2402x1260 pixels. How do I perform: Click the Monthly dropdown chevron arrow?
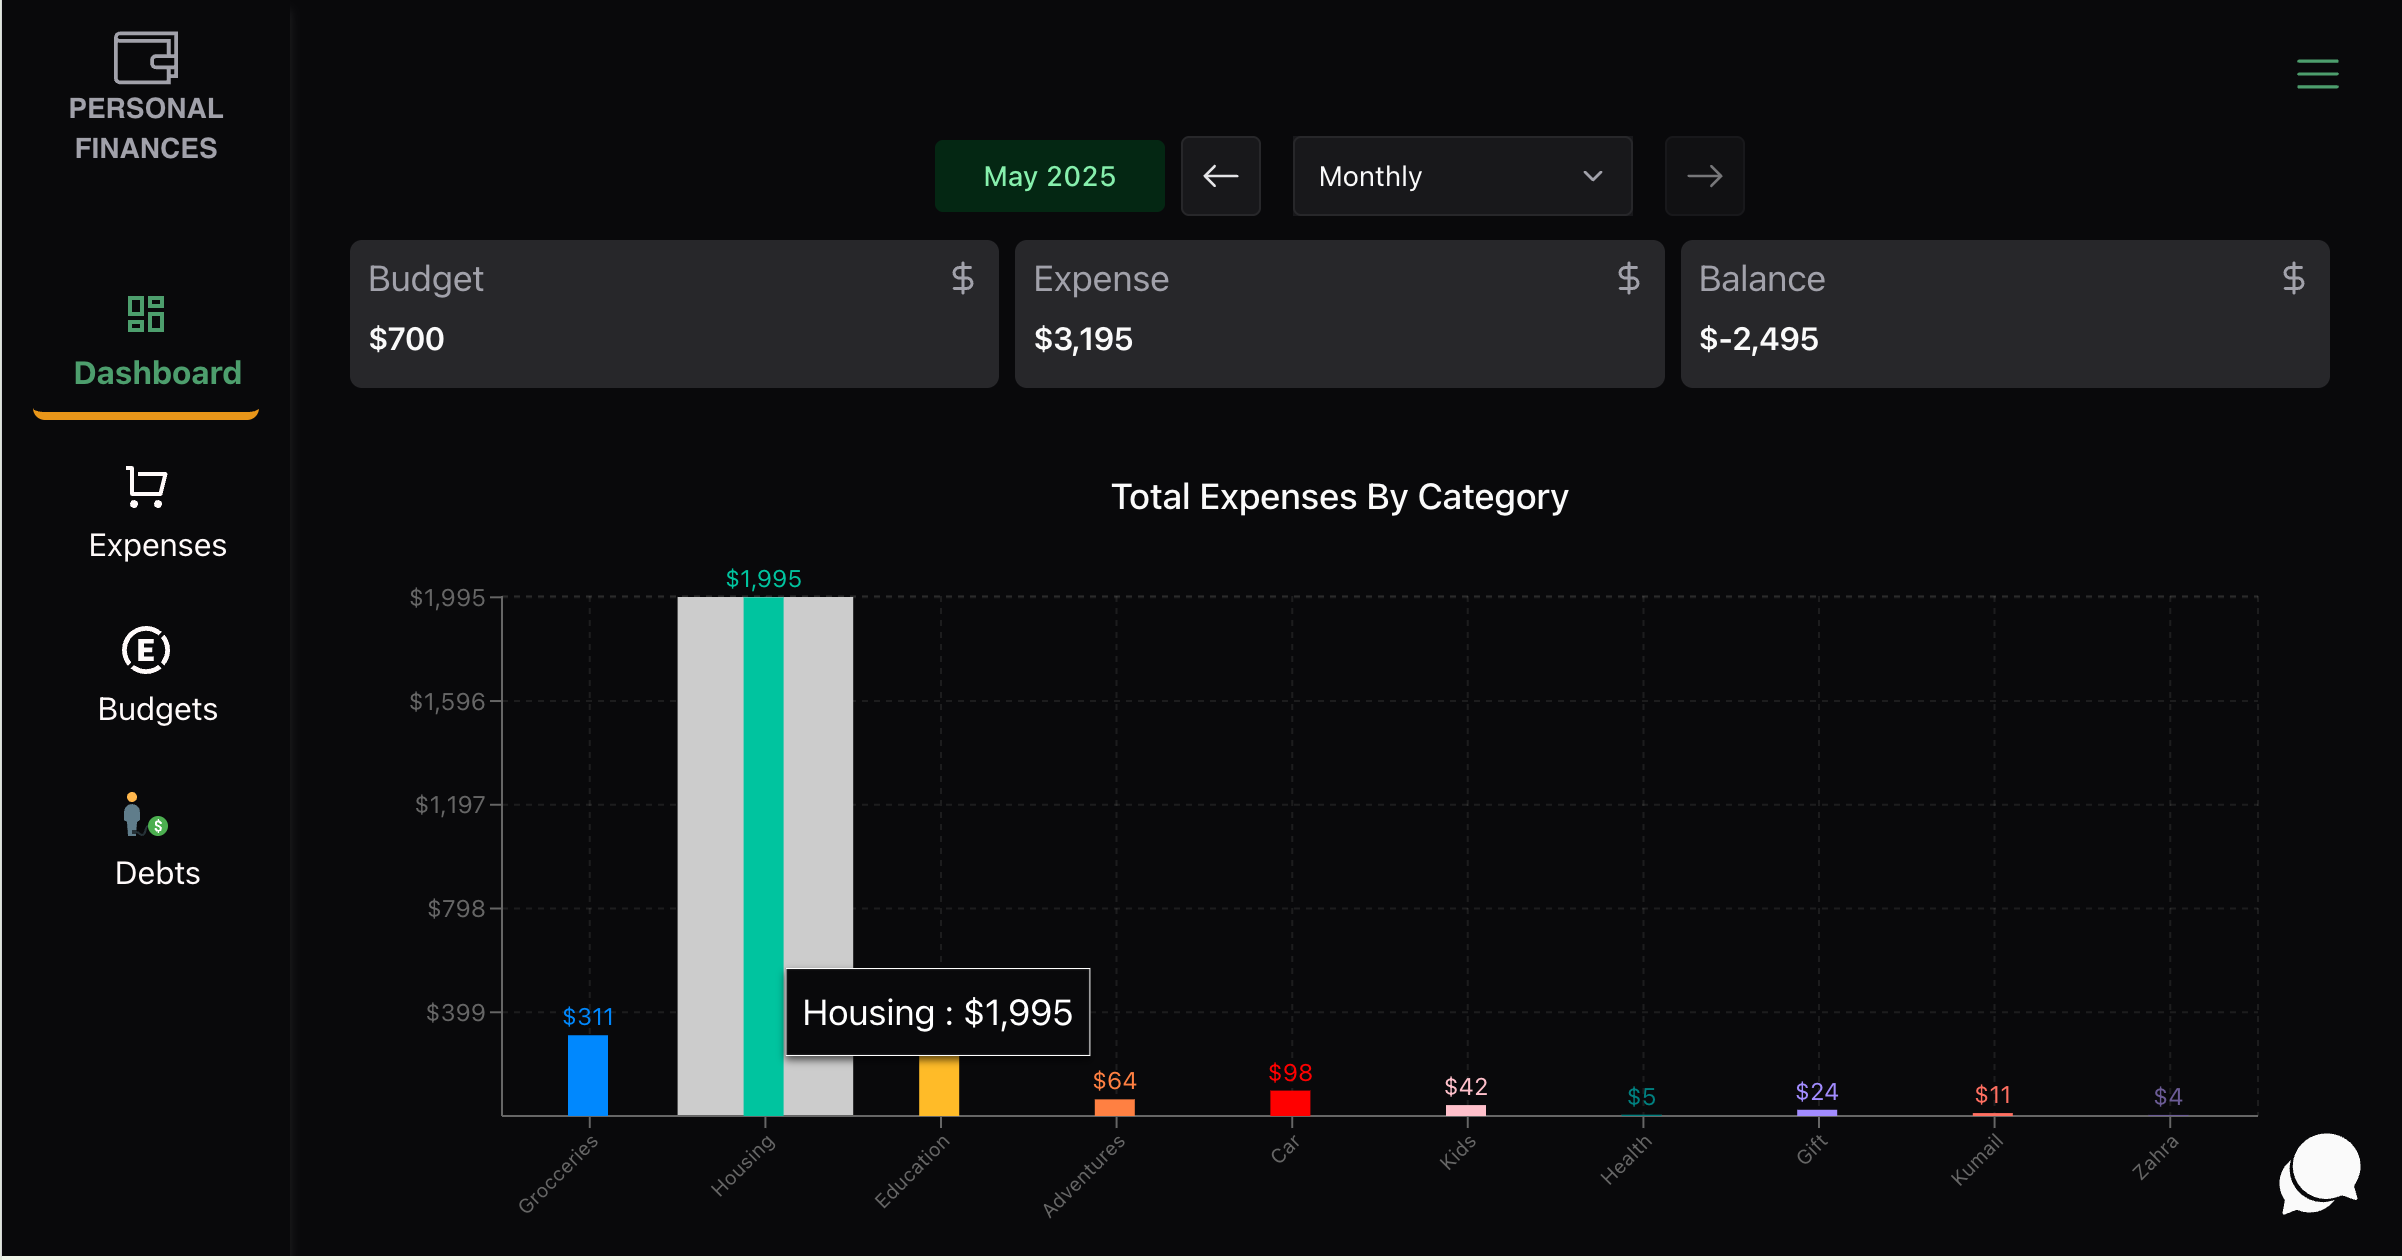[1592, 176]
